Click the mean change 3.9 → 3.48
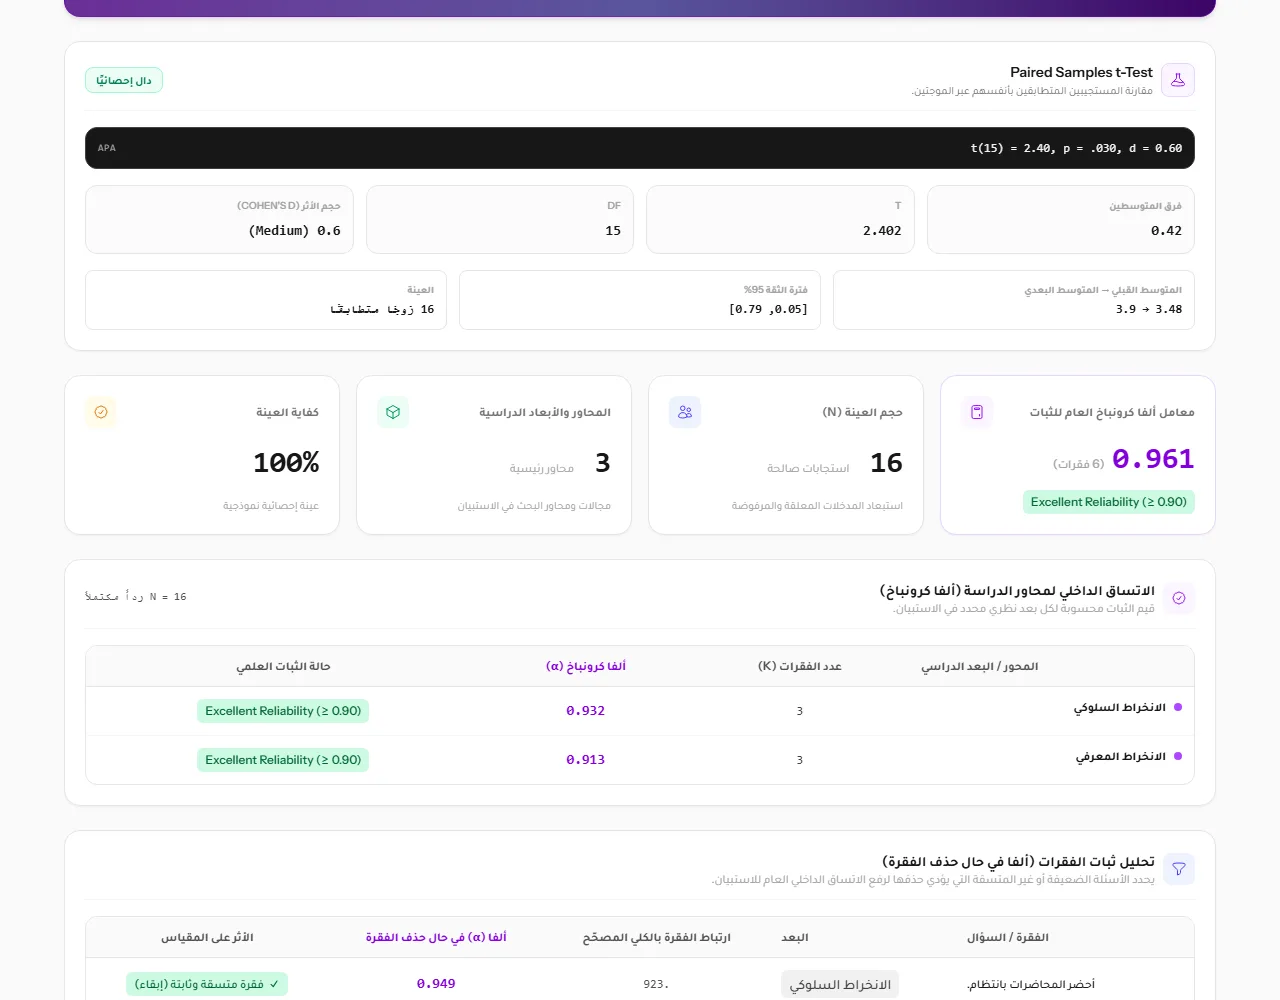Image resolution: width=1280 pixels, height=1000 pixels. (1149, 309)
